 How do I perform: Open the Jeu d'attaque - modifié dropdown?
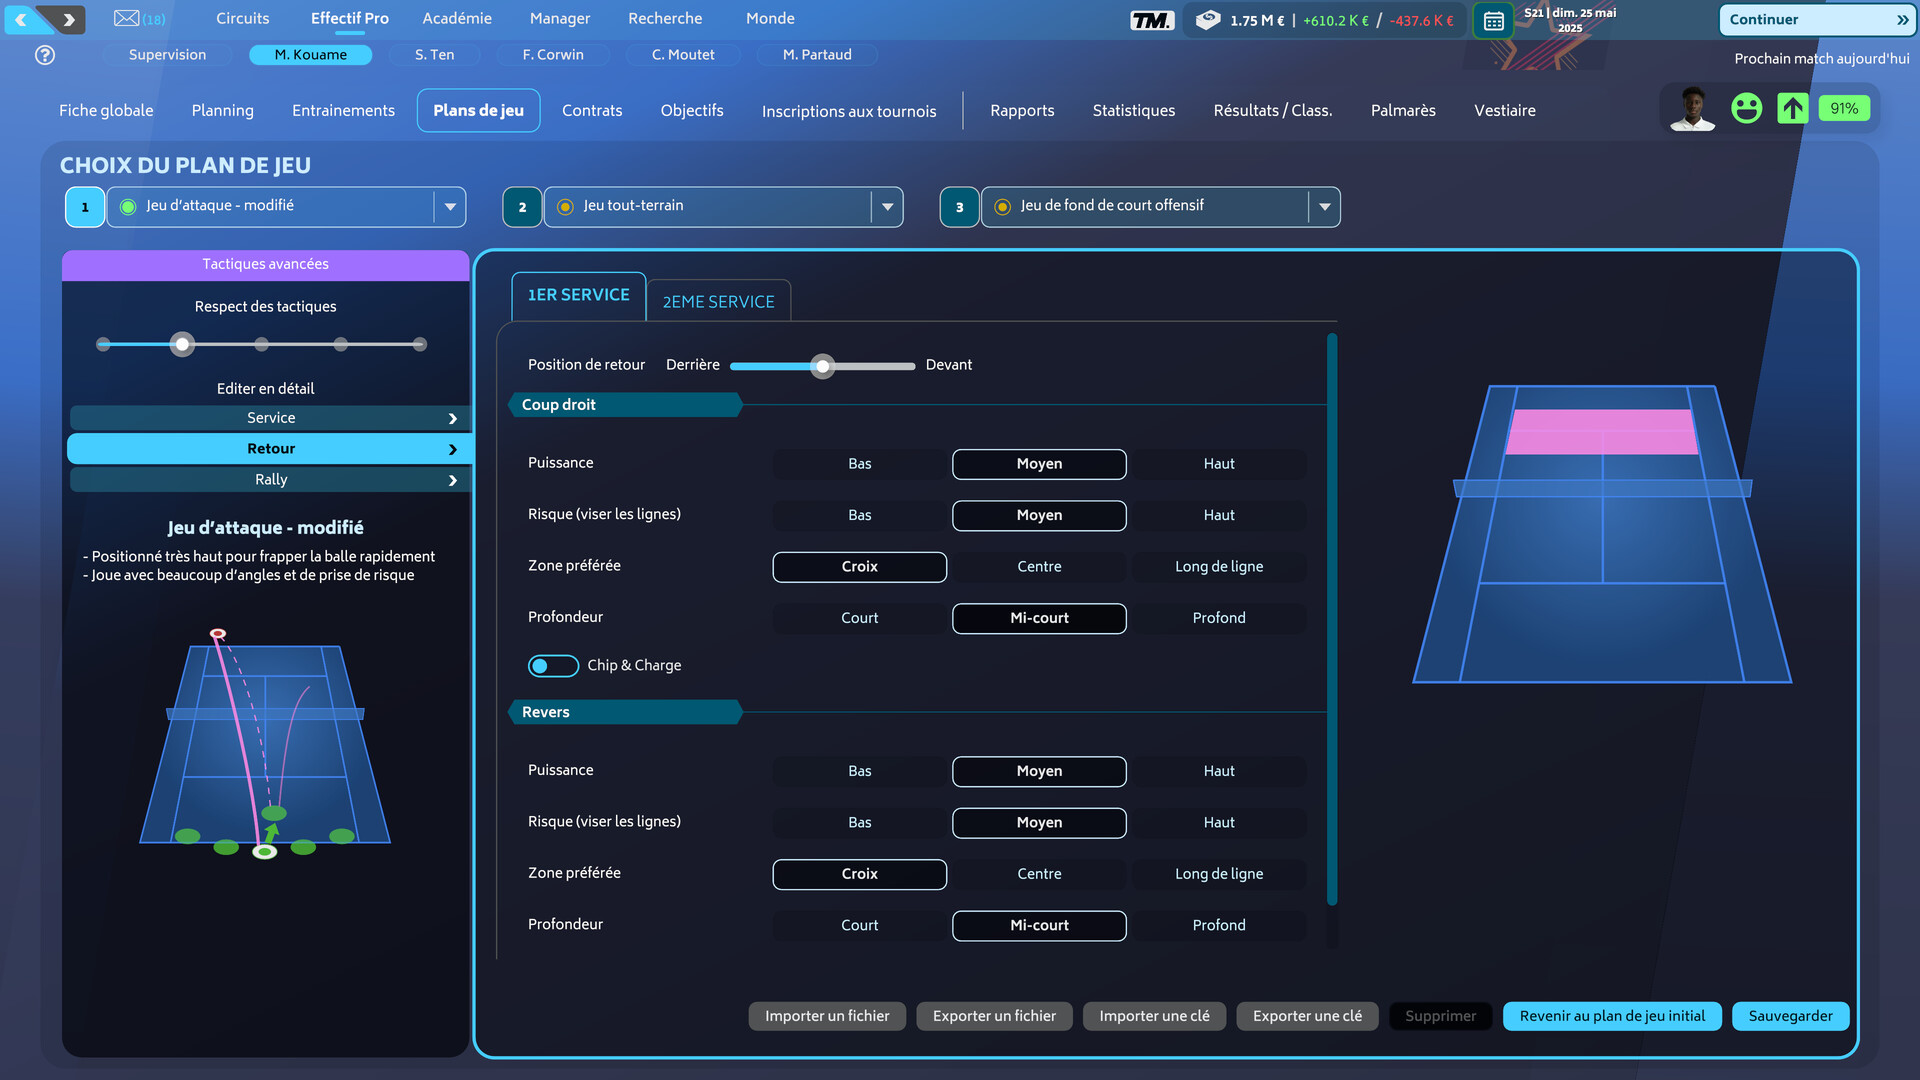(x=450, y=207)
